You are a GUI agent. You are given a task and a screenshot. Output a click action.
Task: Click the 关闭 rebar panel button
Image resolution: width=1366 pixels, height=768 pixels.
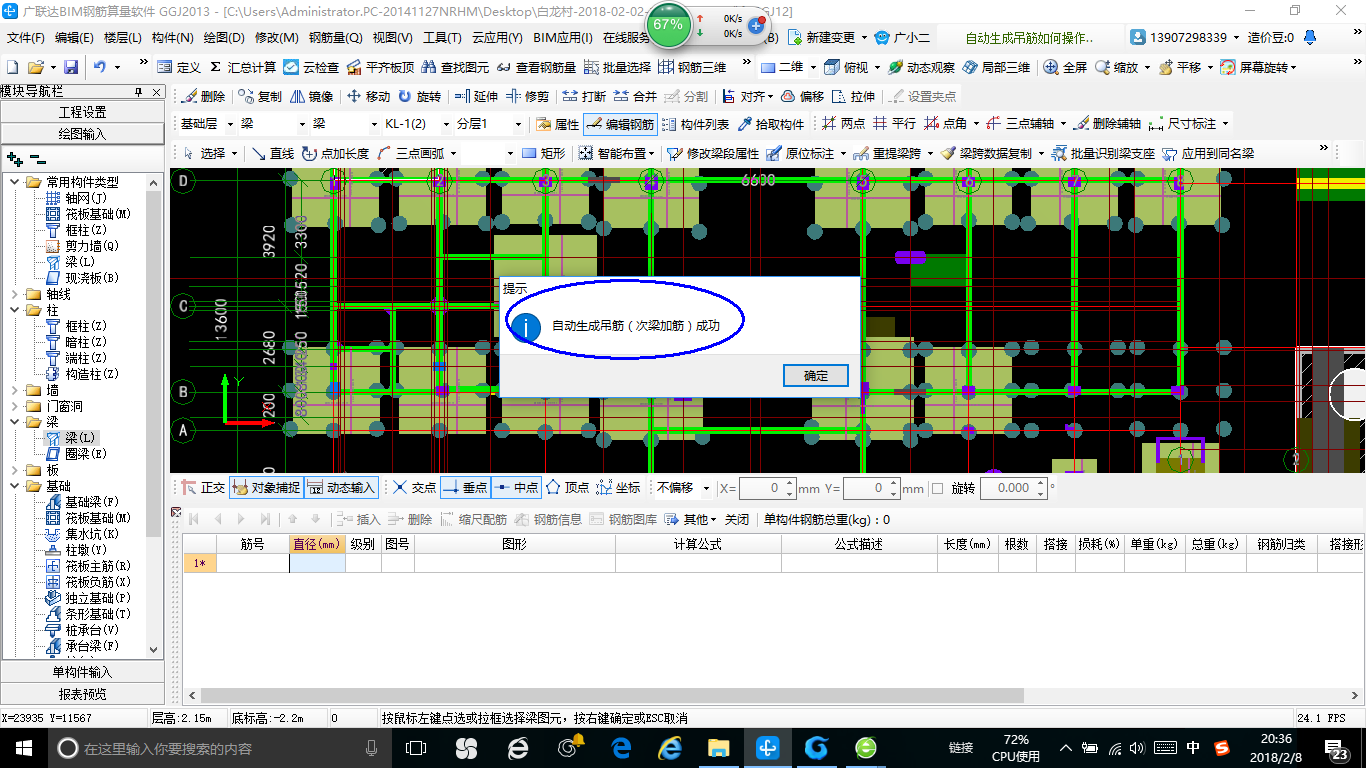click(737, 519)
